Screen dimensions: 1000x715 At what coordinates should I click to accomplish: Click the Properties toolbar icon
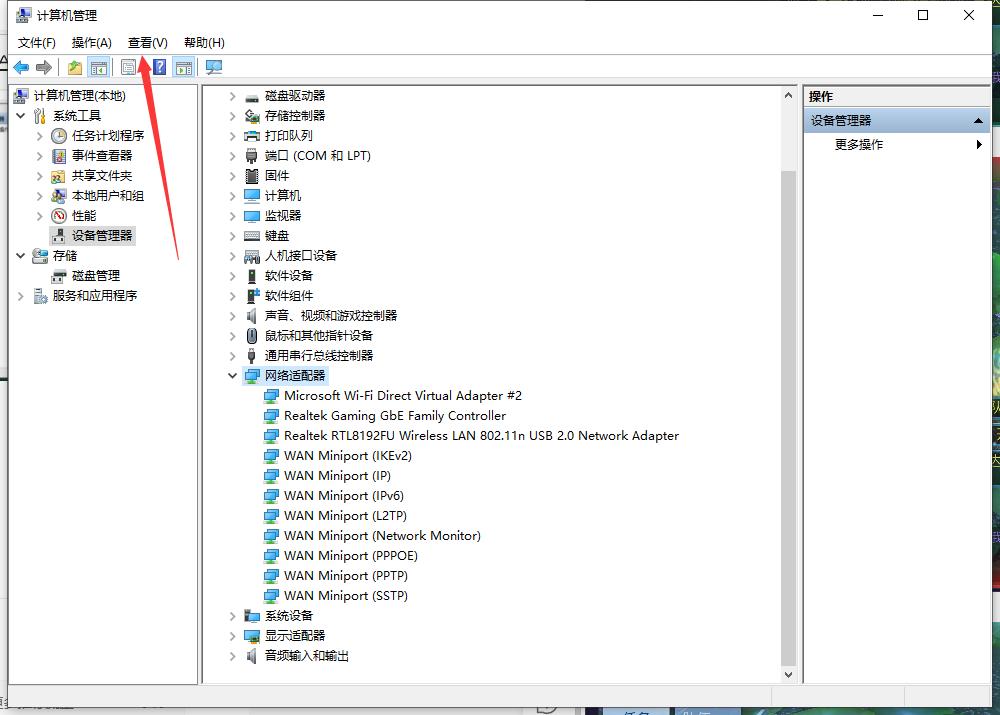128,67
